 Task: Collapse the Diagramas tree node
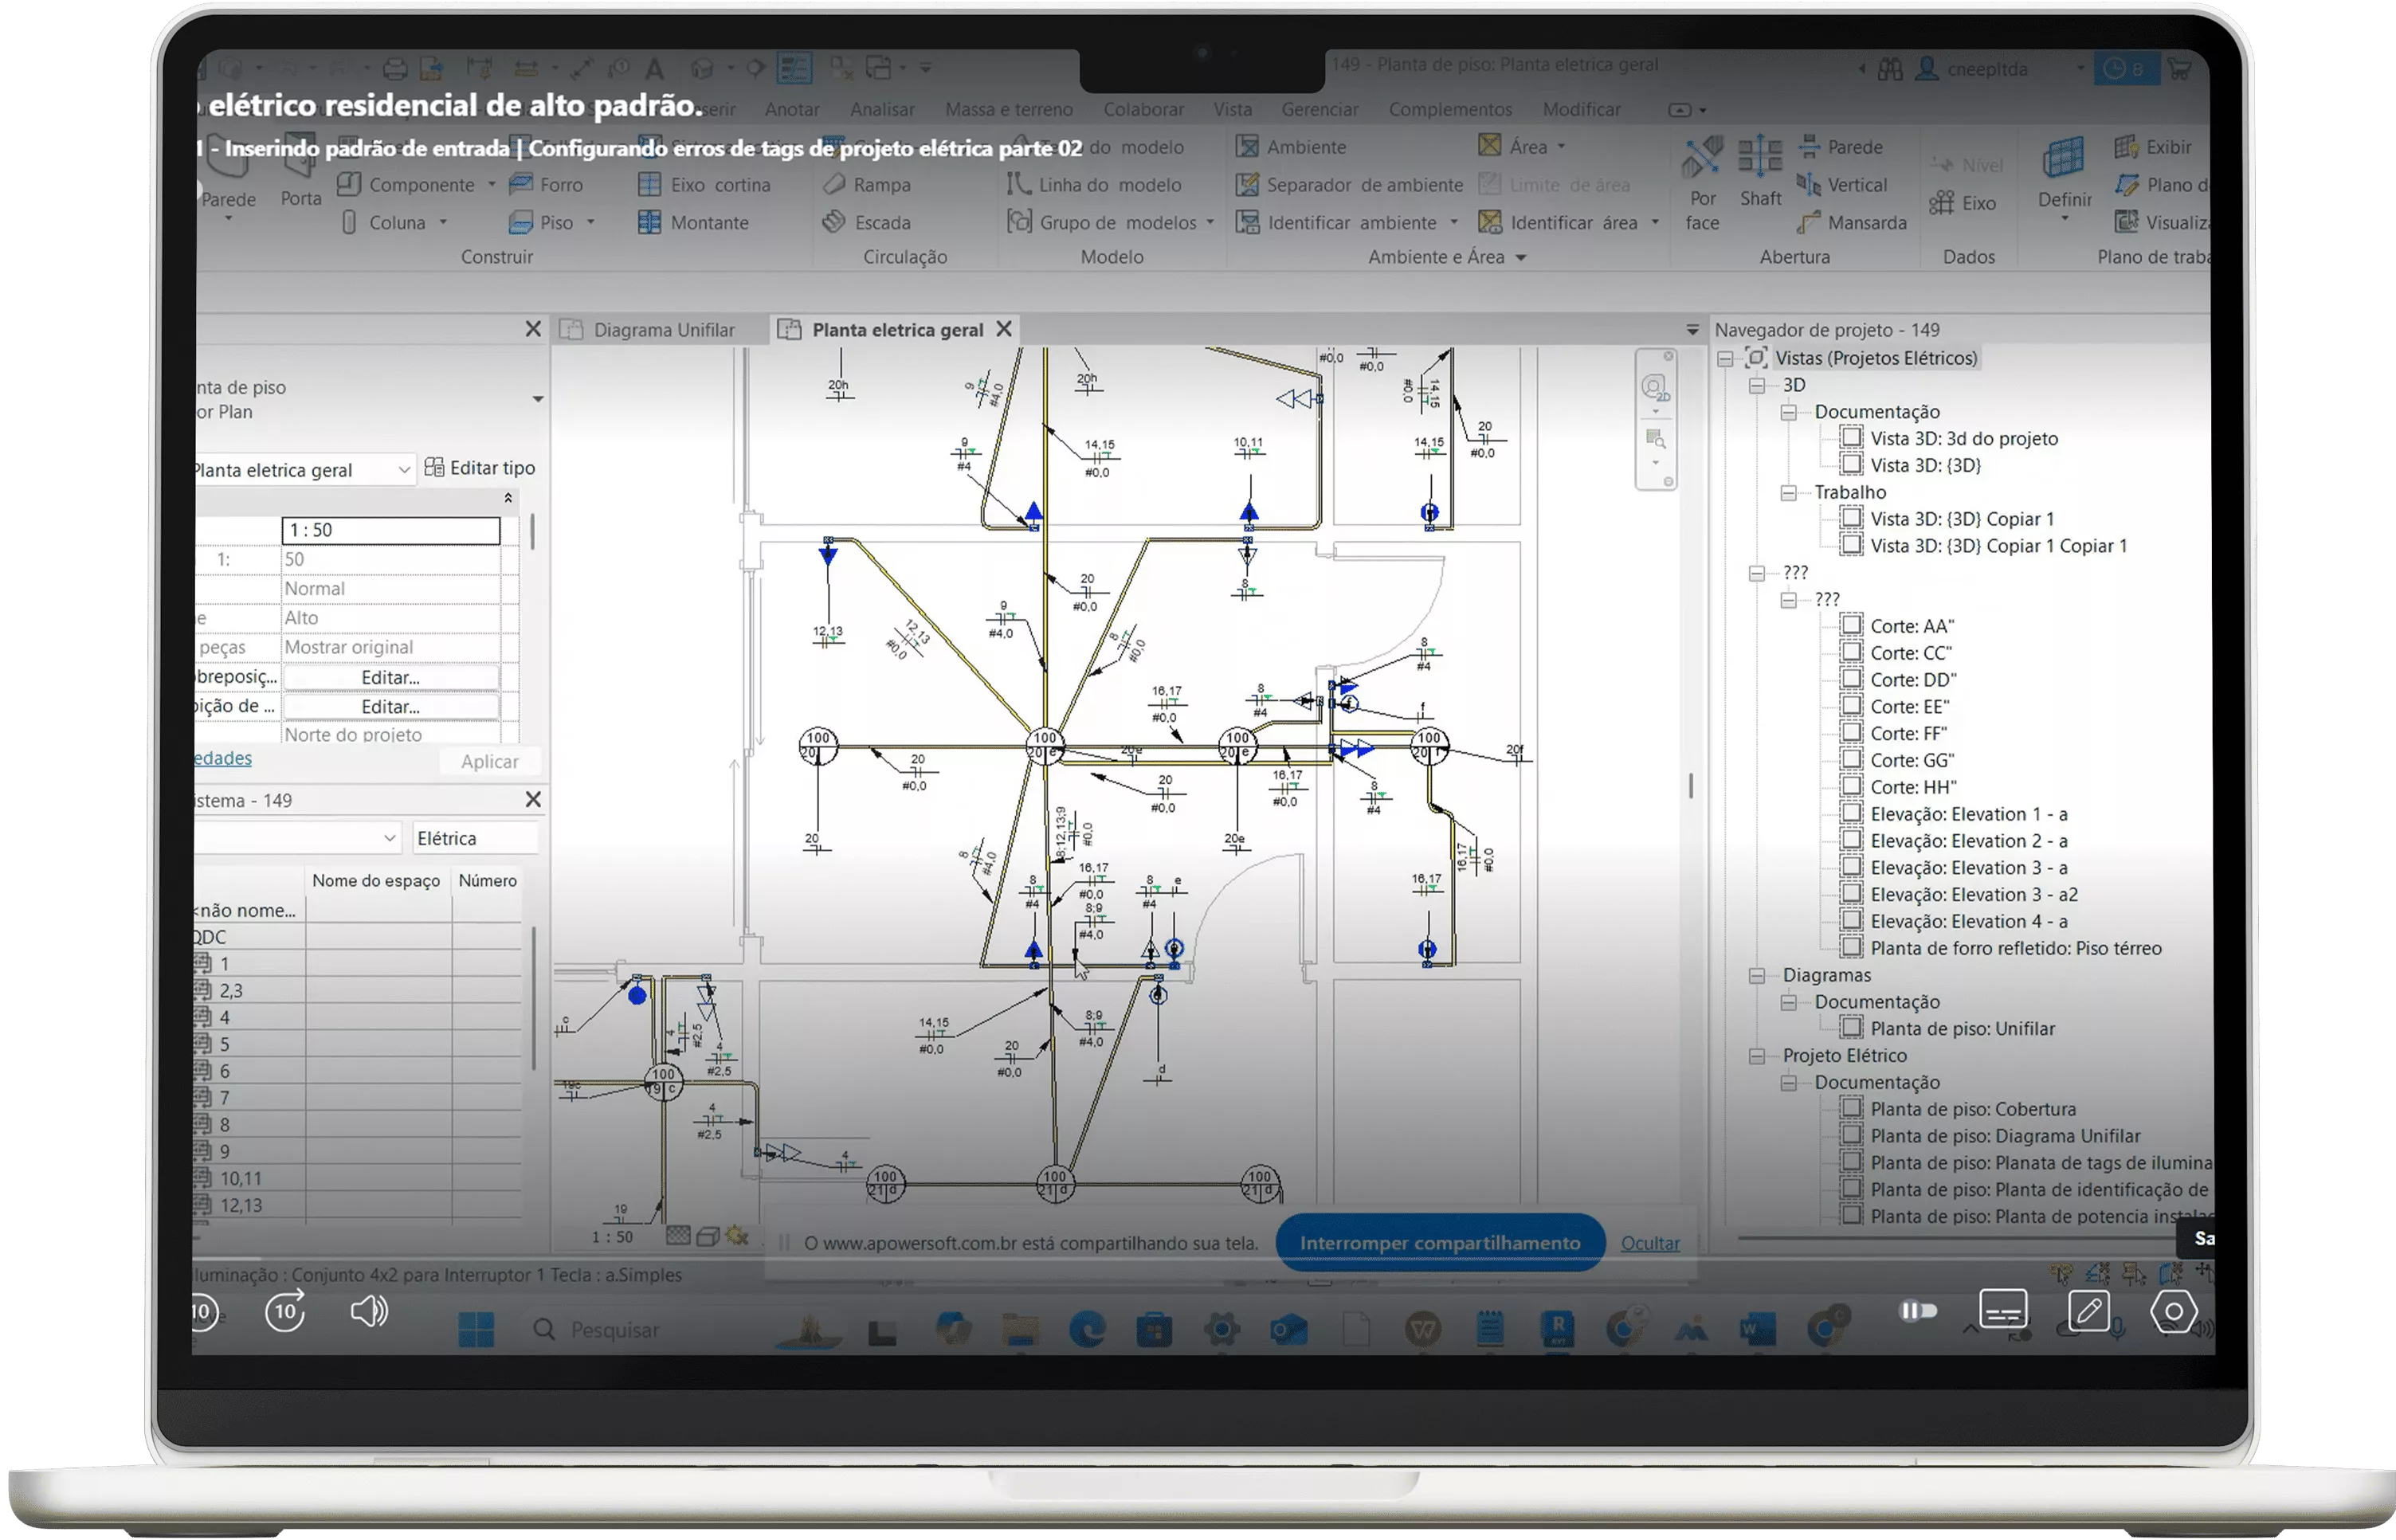pos(1757,976)
